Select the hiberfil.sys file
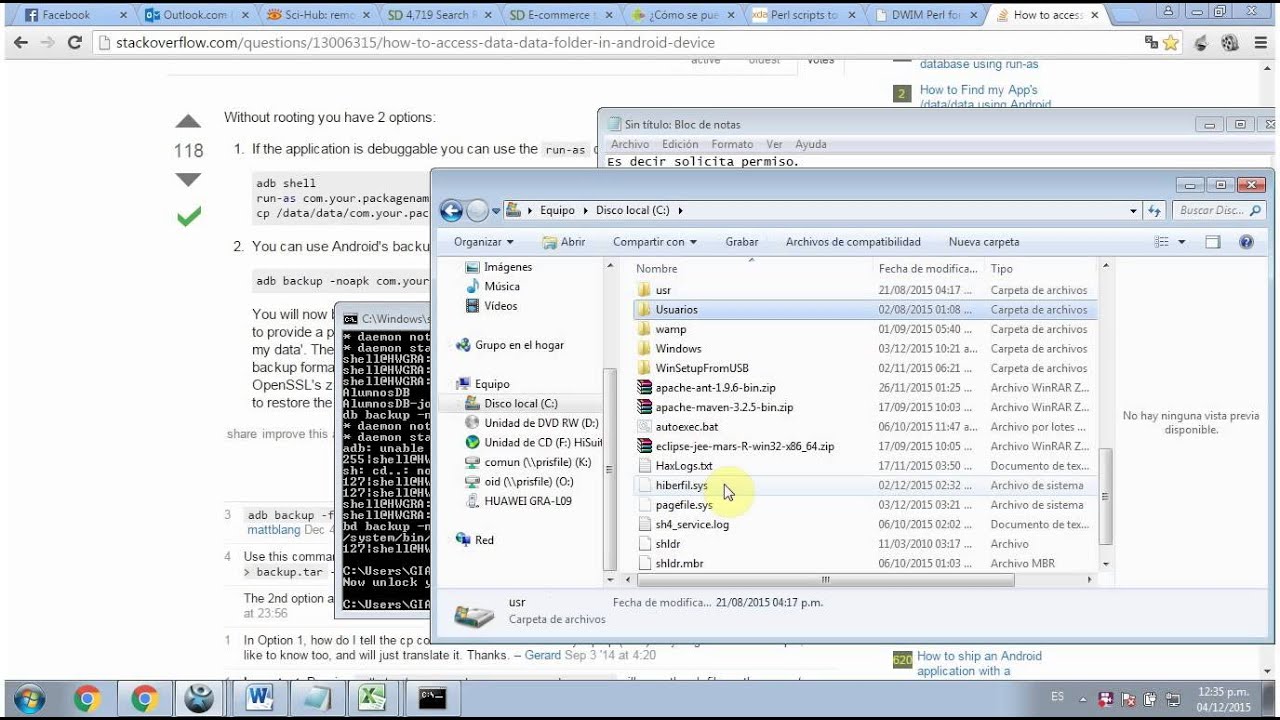This screenshot has width=1280, height=720. tap(866, 485)
